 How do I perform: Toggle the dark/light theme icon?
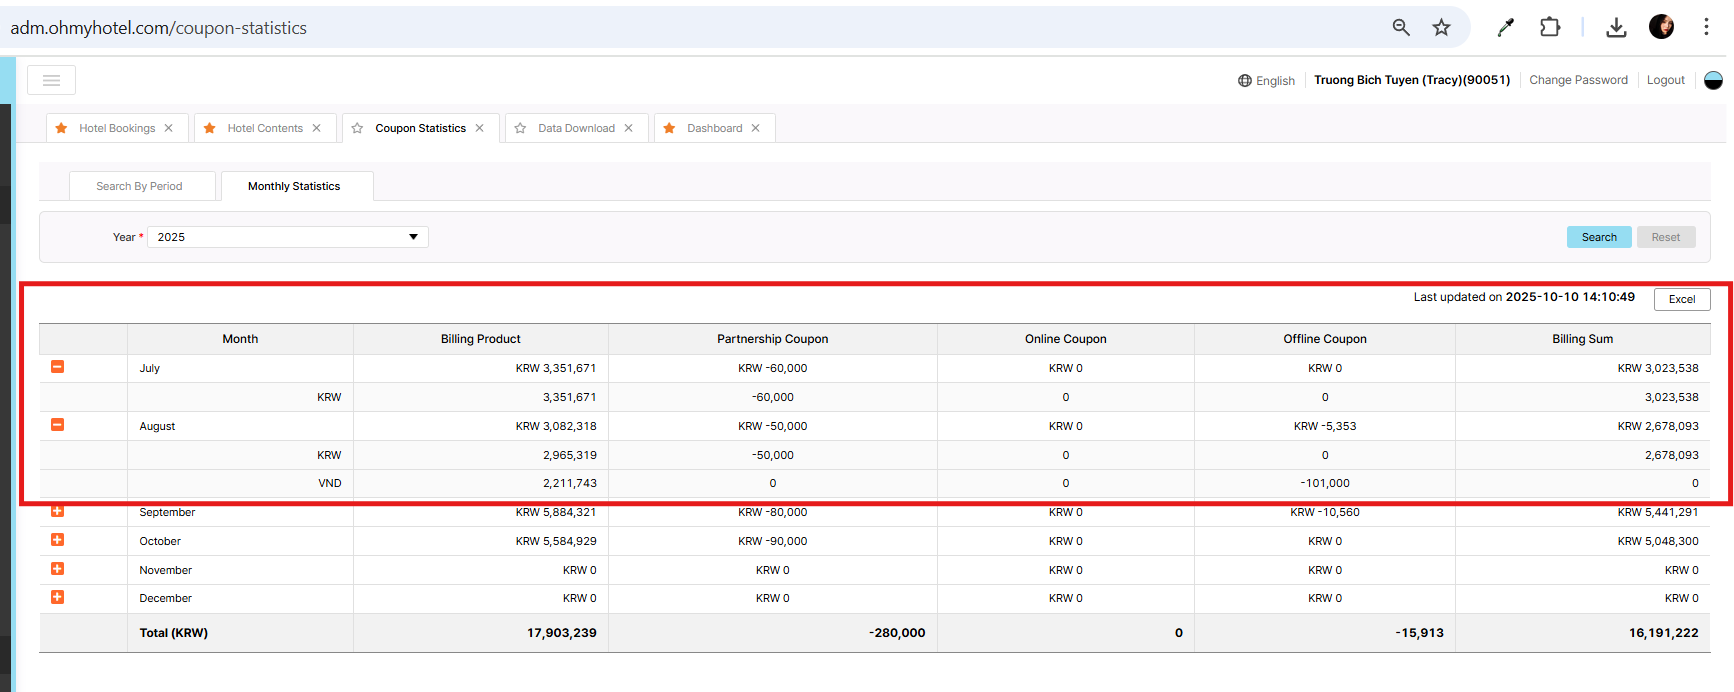click(x=1713, y=80)
